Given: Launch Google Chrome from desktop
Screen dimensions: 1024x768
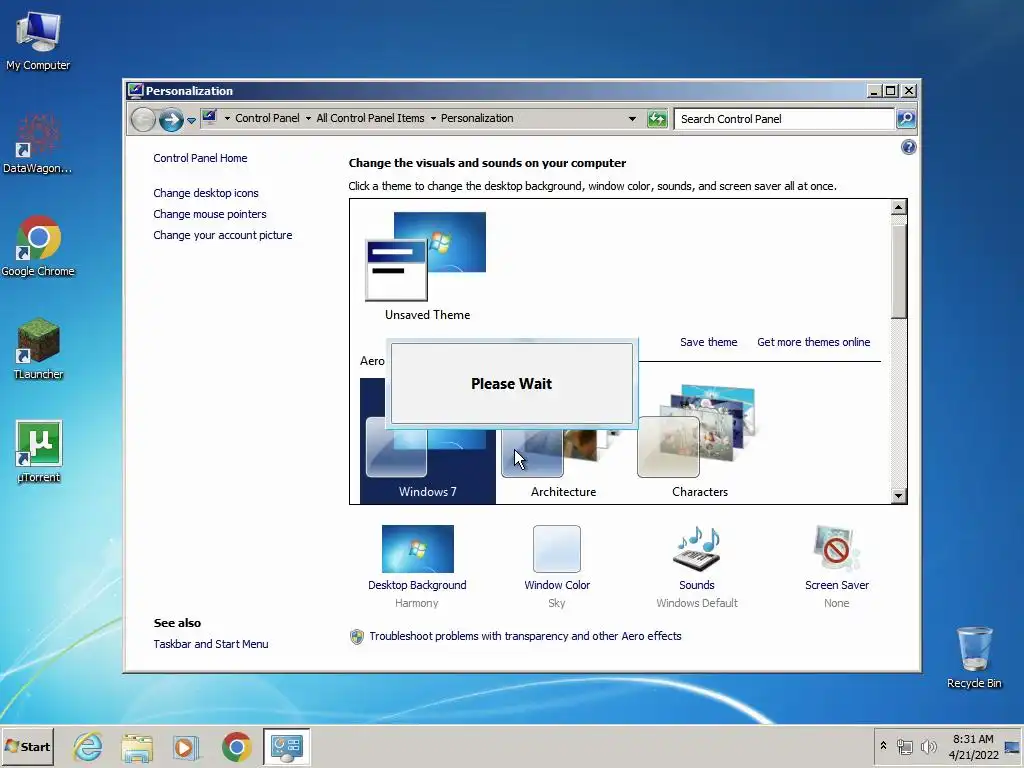Looking at the screenshot, I should 38,246.
